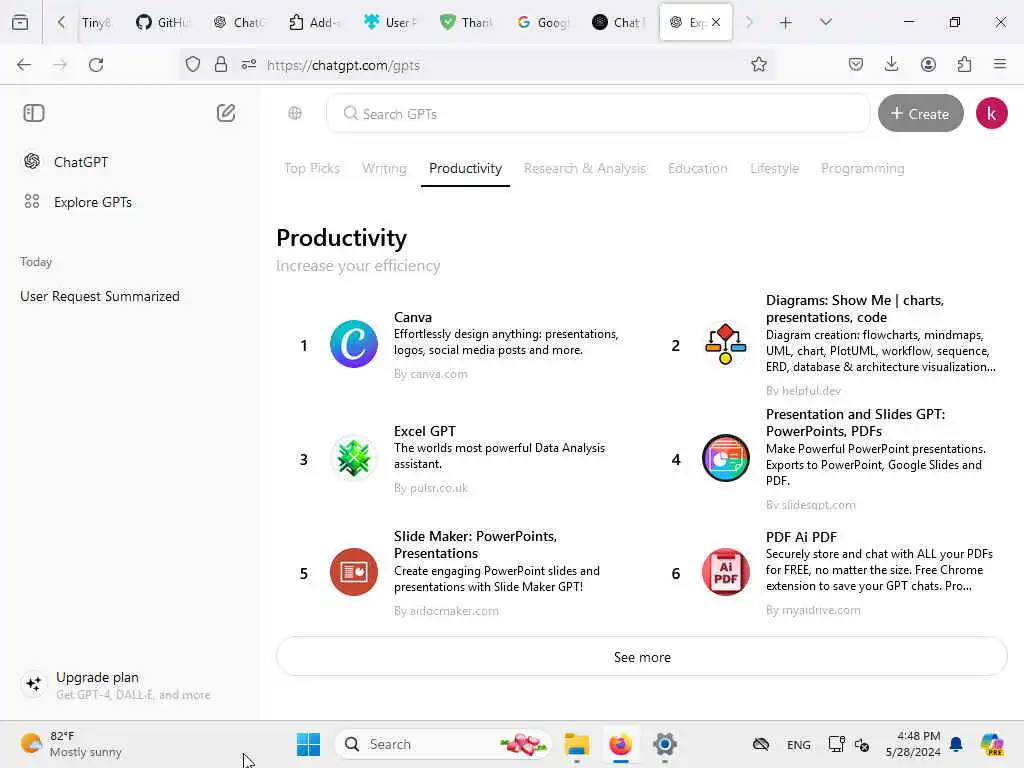The image size is (1024, 768).
Task: Click the Excel GPT title
Action: [x=424, y=431]
